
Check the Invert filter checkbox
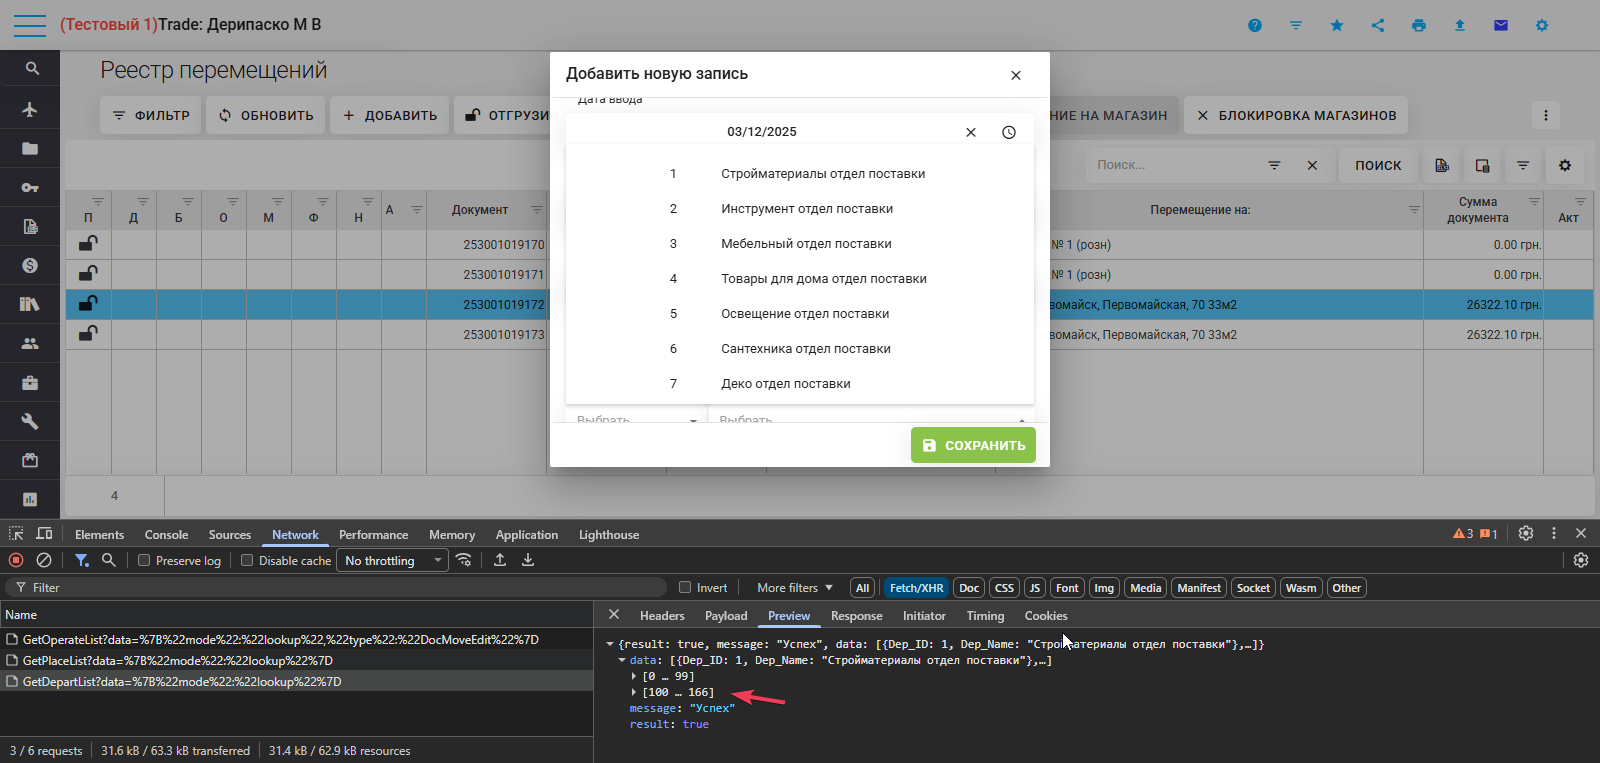tap(685, 587)
